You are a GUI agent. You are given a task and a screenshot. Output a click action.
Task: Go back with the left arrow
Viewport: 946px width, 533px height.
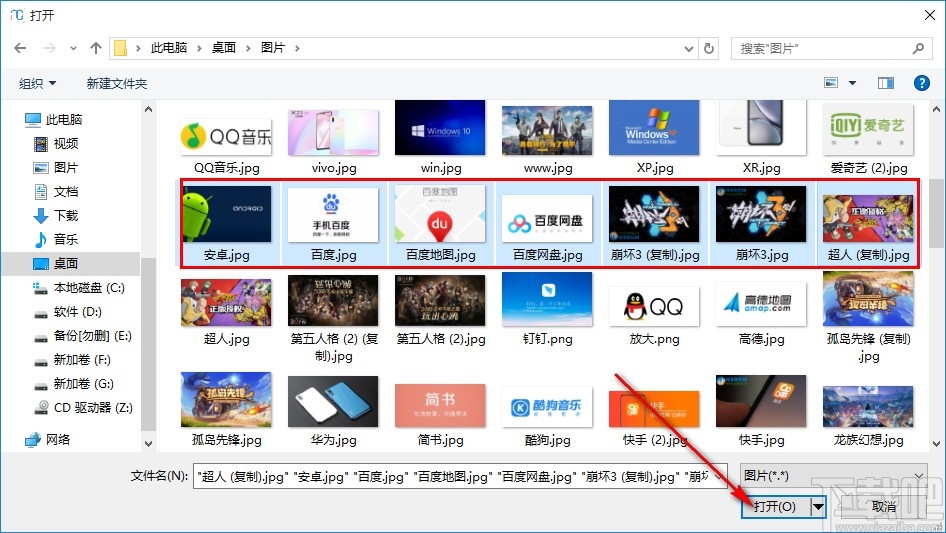point(20,48)
